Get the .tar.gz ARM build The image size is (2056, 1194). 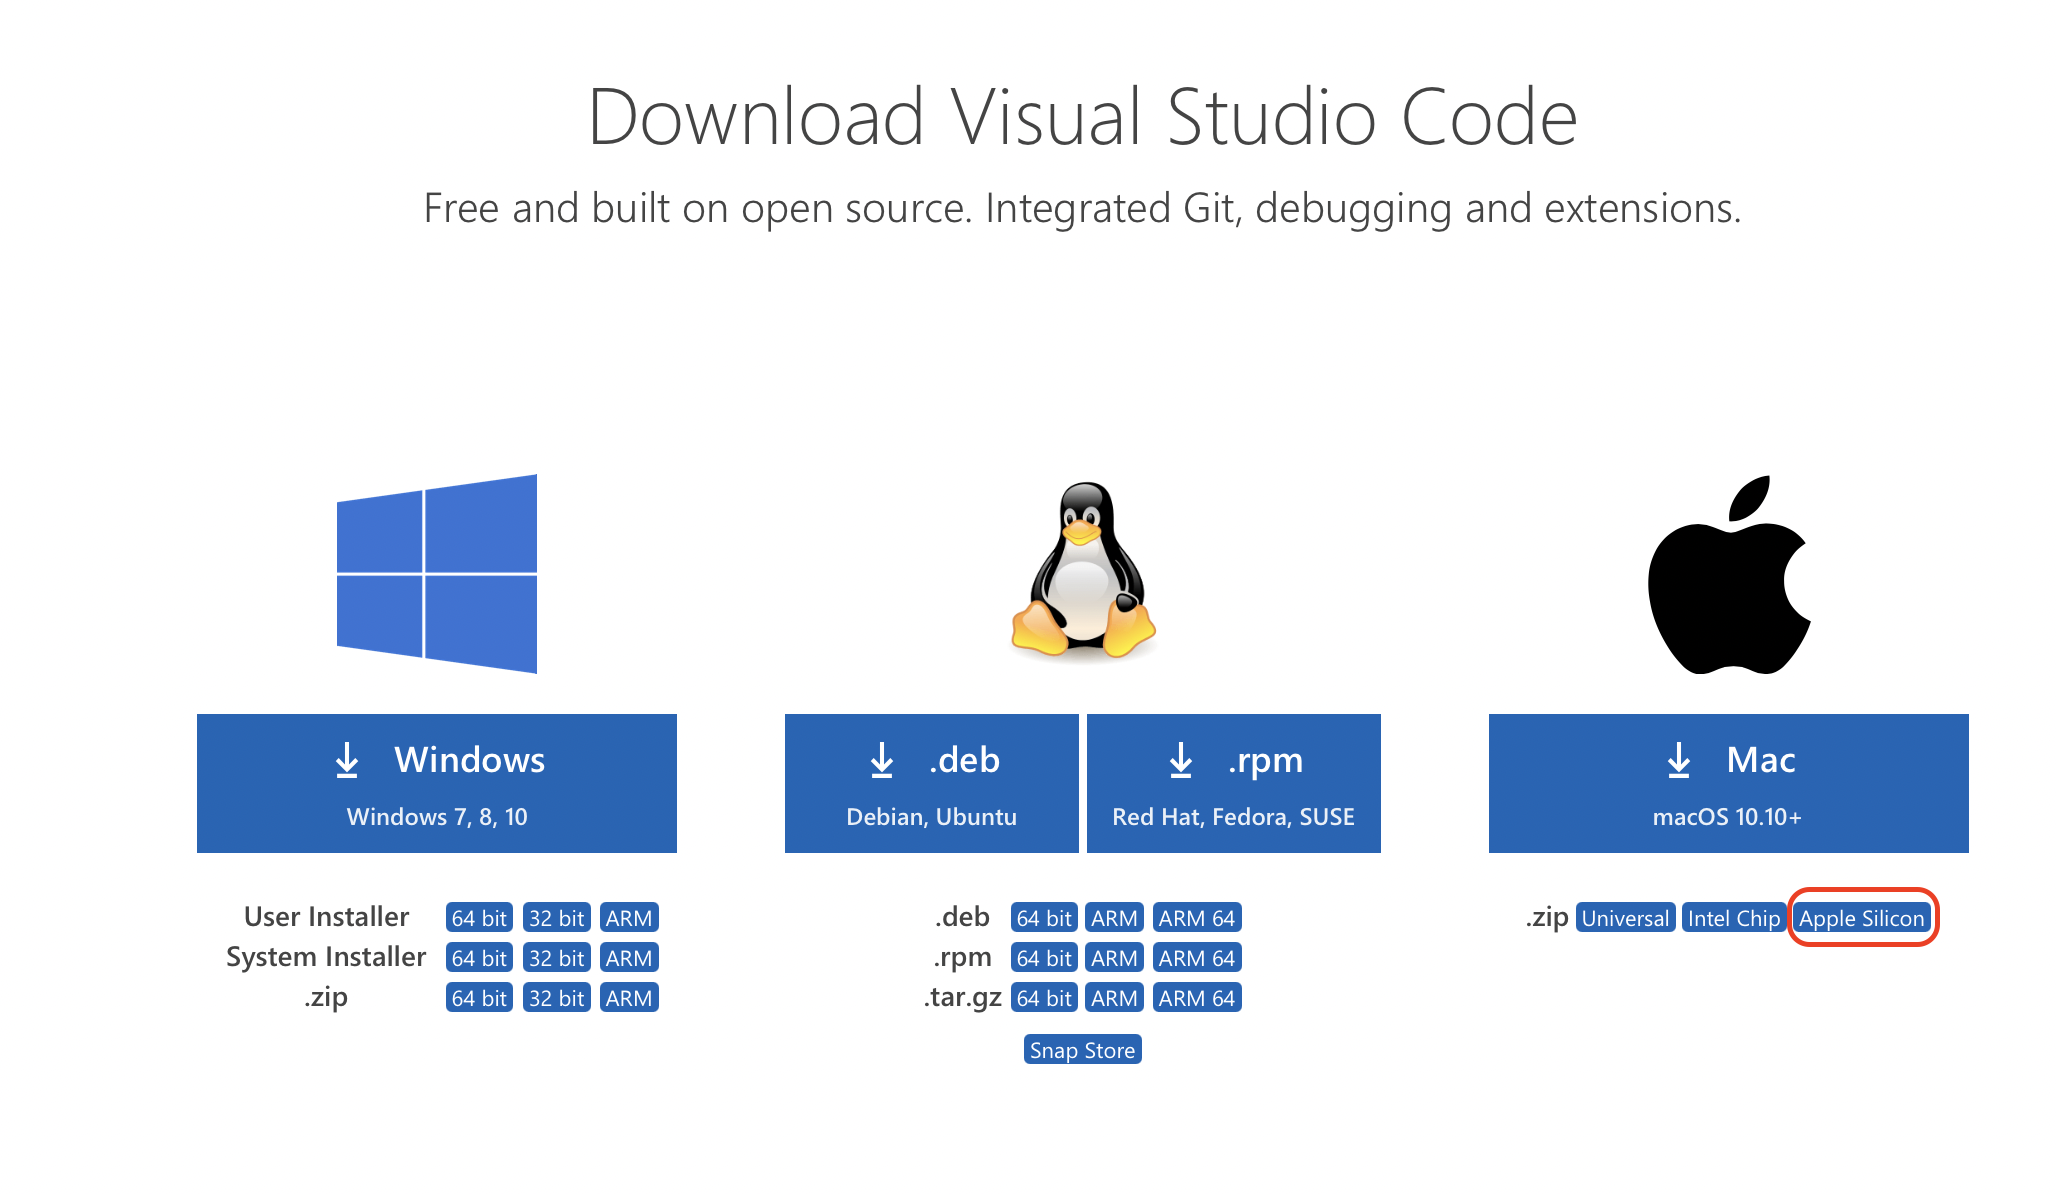click(1114, 998)
